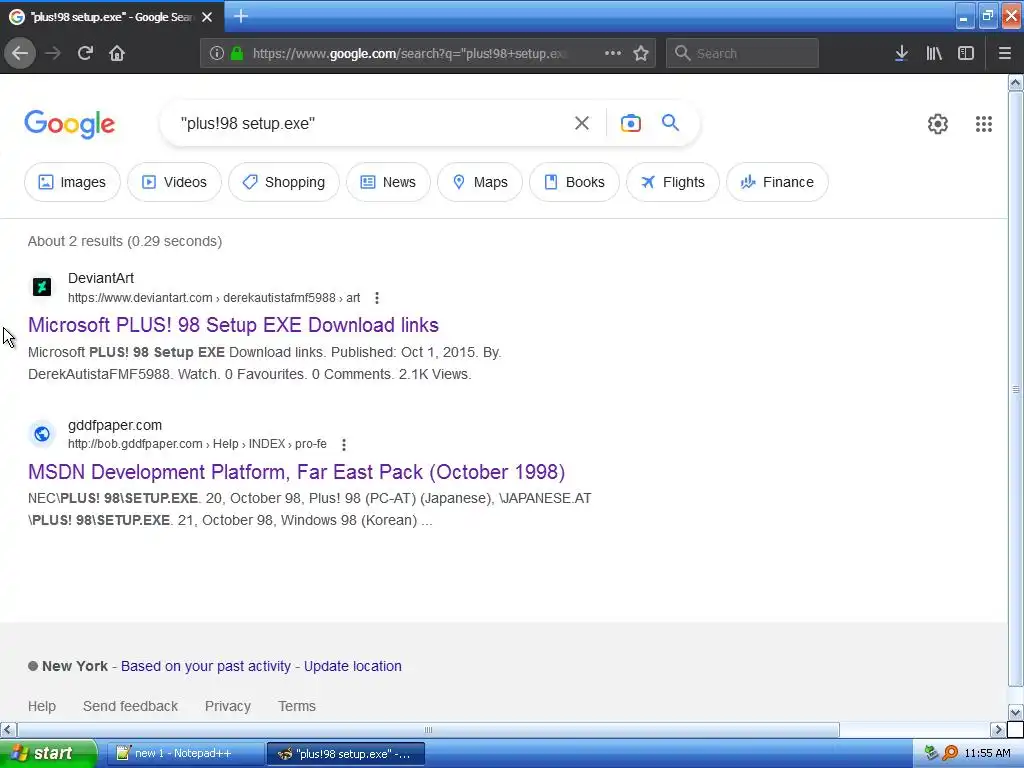Click the gddfpaper.com globe favicon
The image size is (1024, 768).
pyautogui.click(x=42, y=434)
